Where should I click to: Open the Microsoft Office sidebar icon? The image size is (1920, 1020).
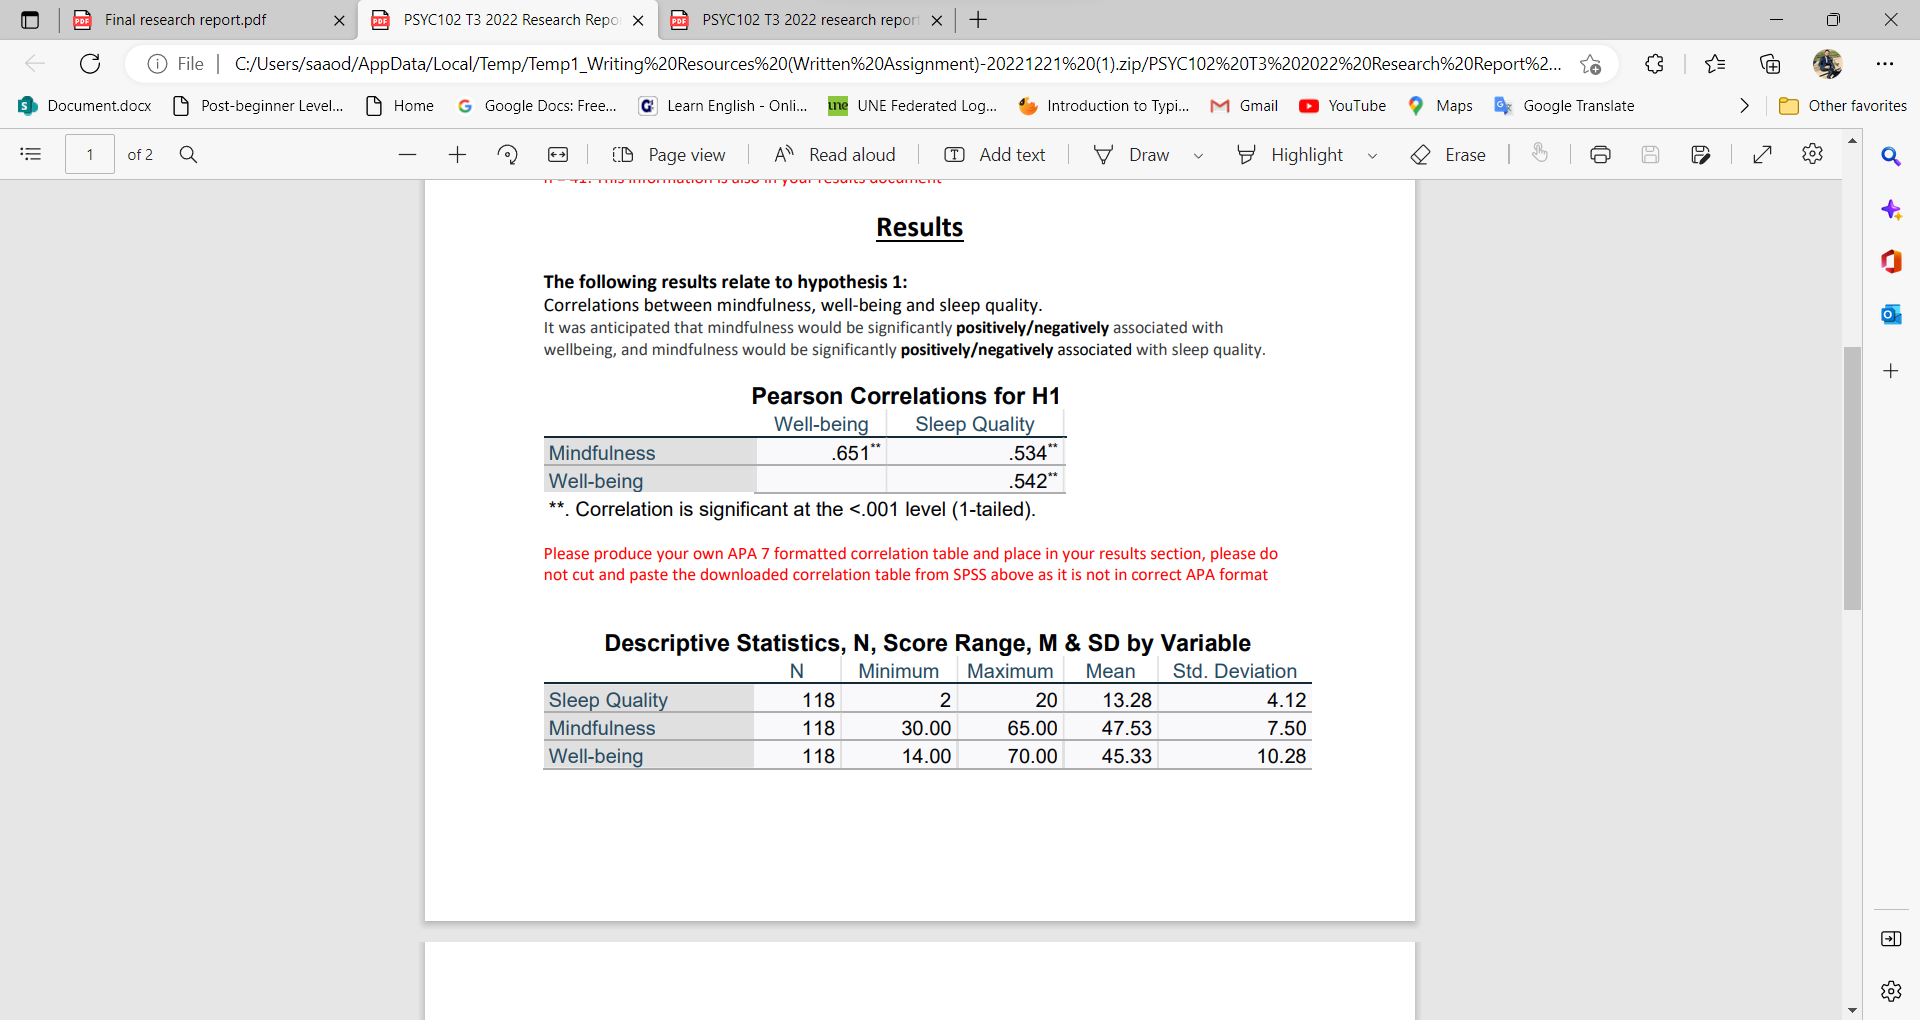point(1891,261)
